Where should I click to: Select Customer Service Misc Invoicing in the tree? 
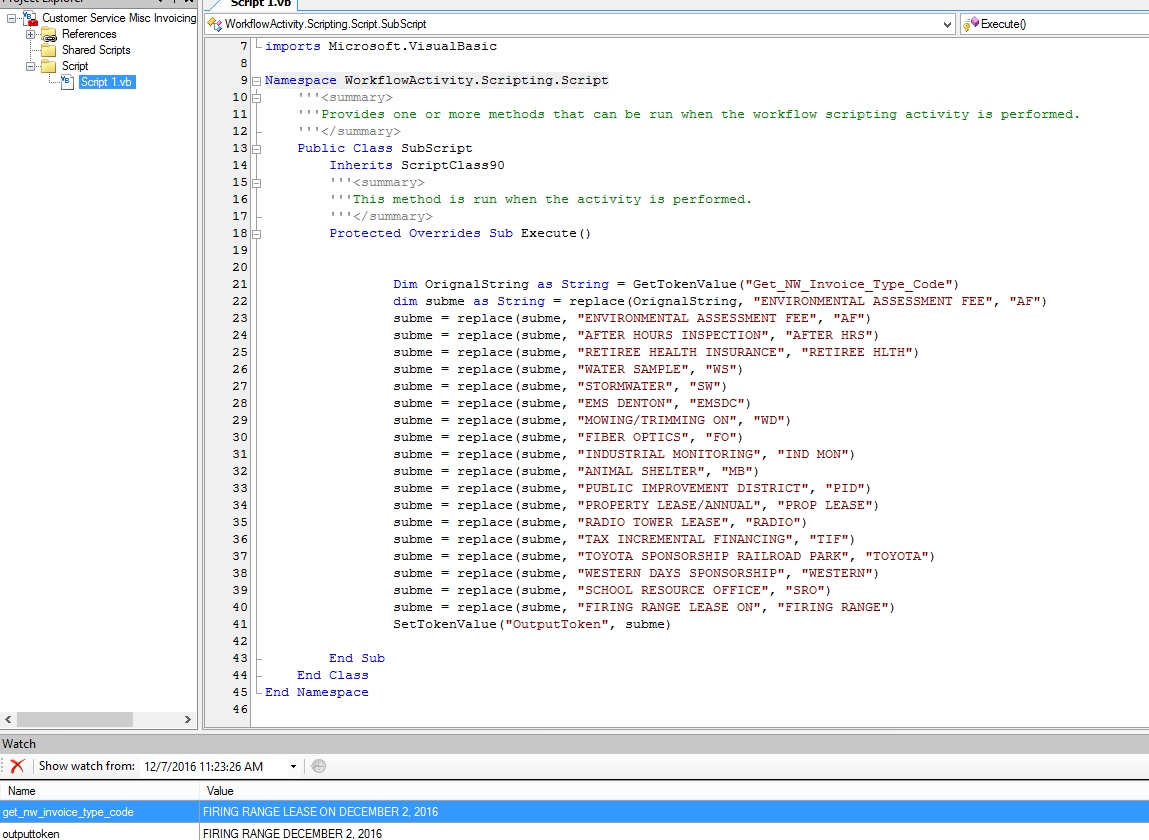(119, 18)
